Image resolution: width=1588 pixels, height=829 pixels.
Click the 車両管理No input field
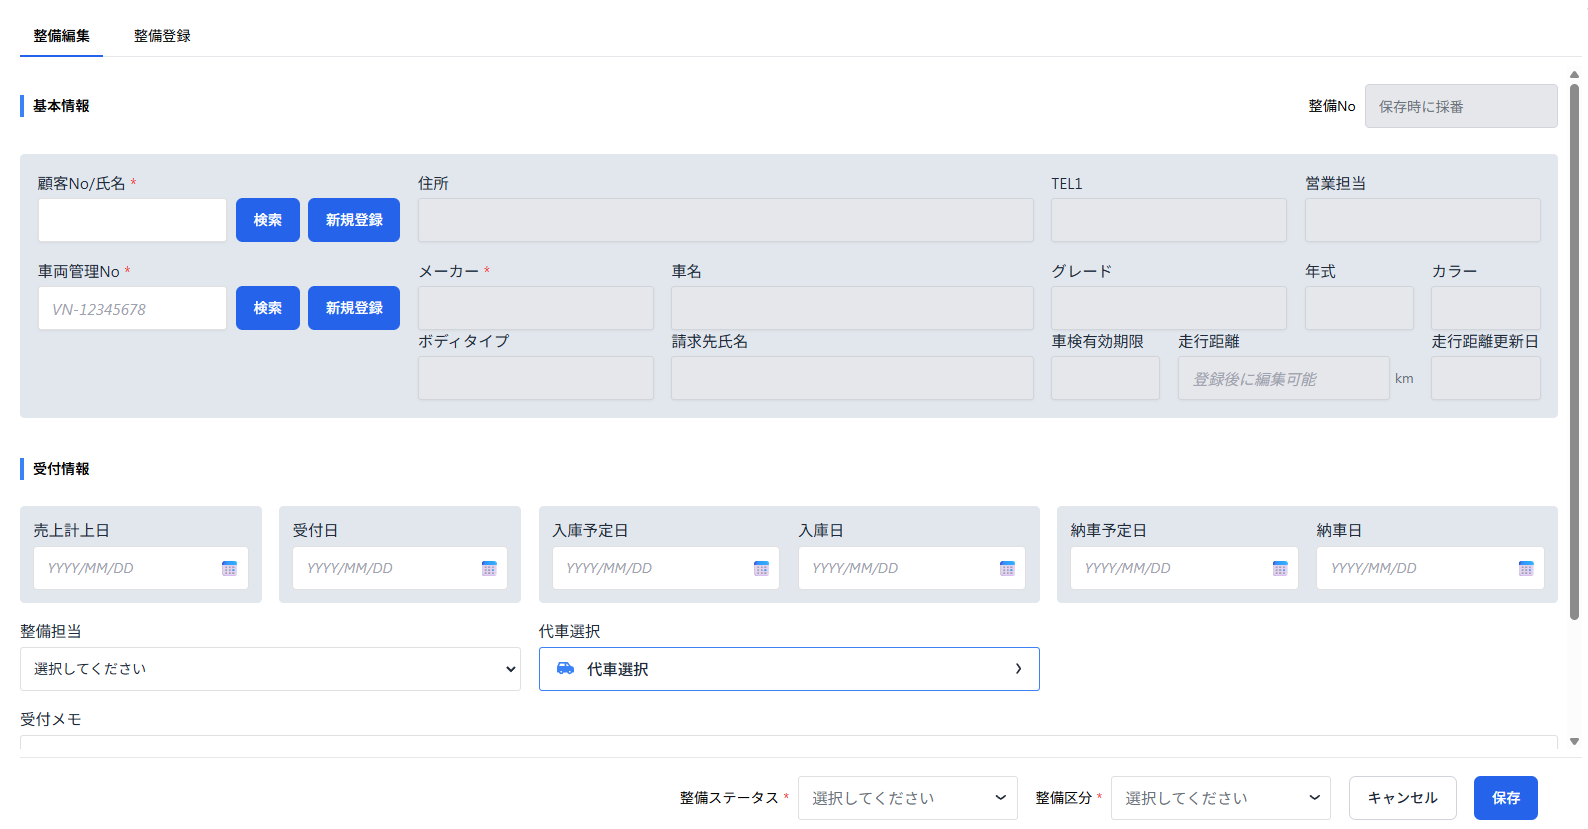click(x=132, y=308)
